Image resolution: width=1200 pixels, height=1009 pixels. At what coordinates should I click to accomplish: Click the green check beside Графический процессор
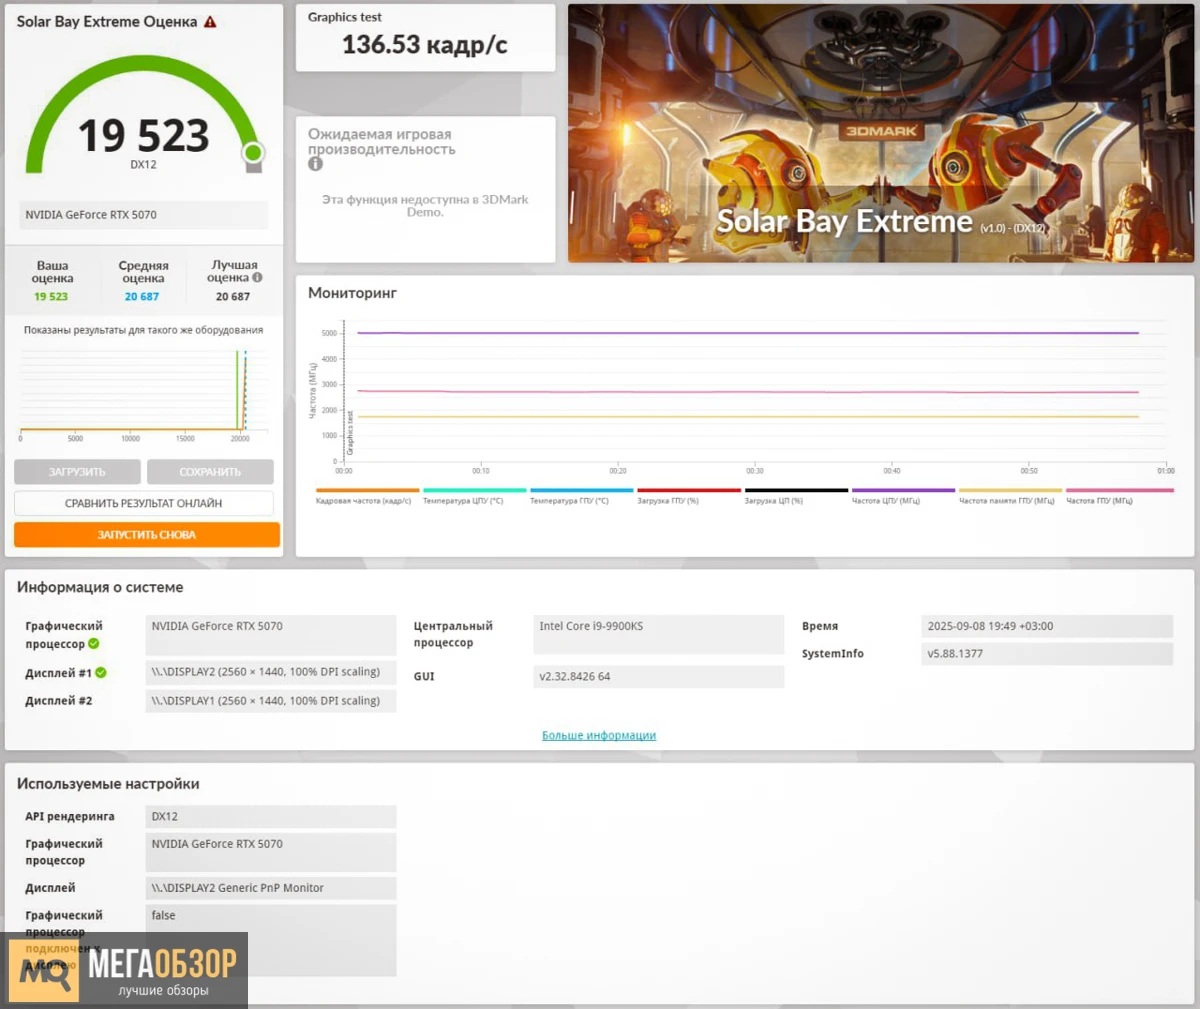pyautogui.click(x=94, y=644)
